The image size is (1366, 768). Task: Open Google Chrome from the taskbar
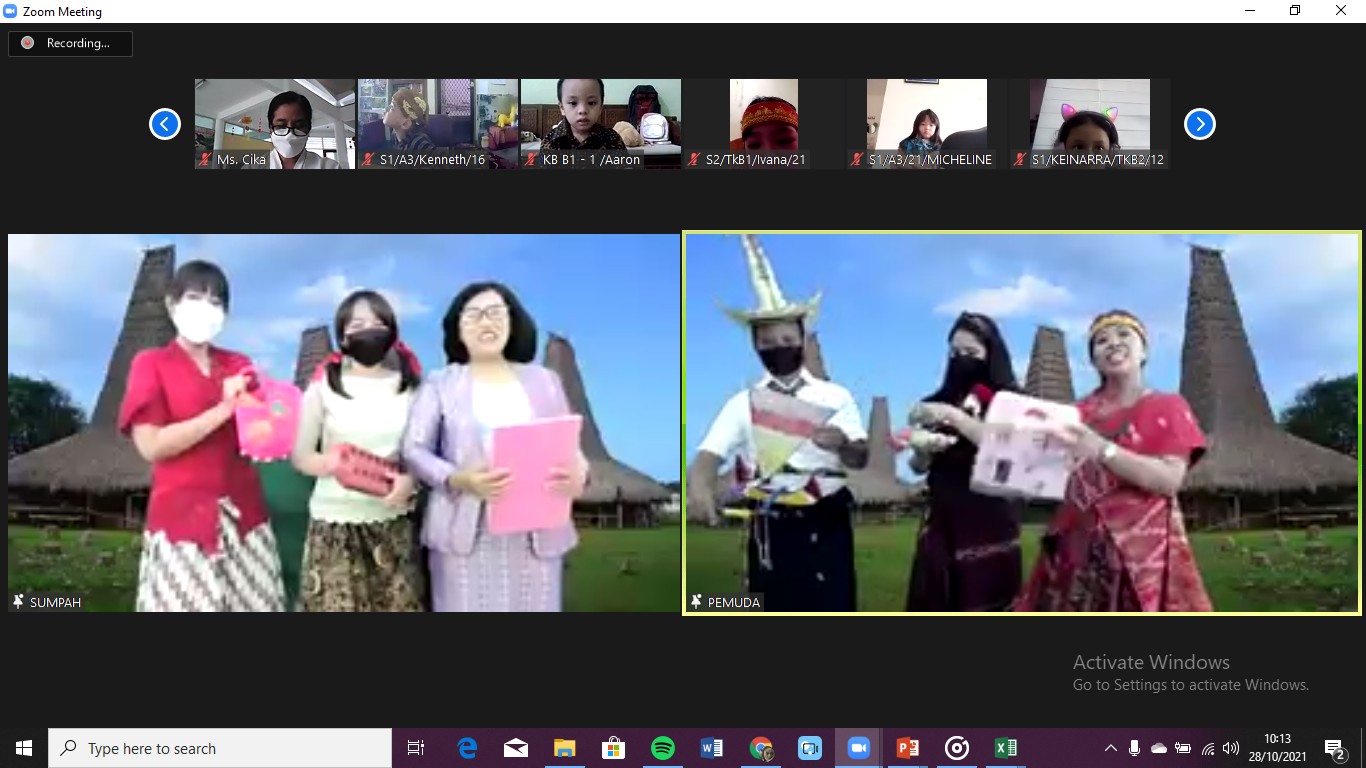tap(761, 748)
